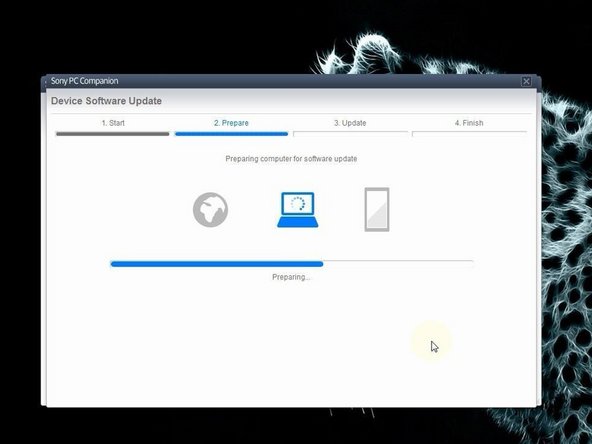Click the empty Update step bar
This screenshot has width=592, height=444.
(x=351, y=134)
